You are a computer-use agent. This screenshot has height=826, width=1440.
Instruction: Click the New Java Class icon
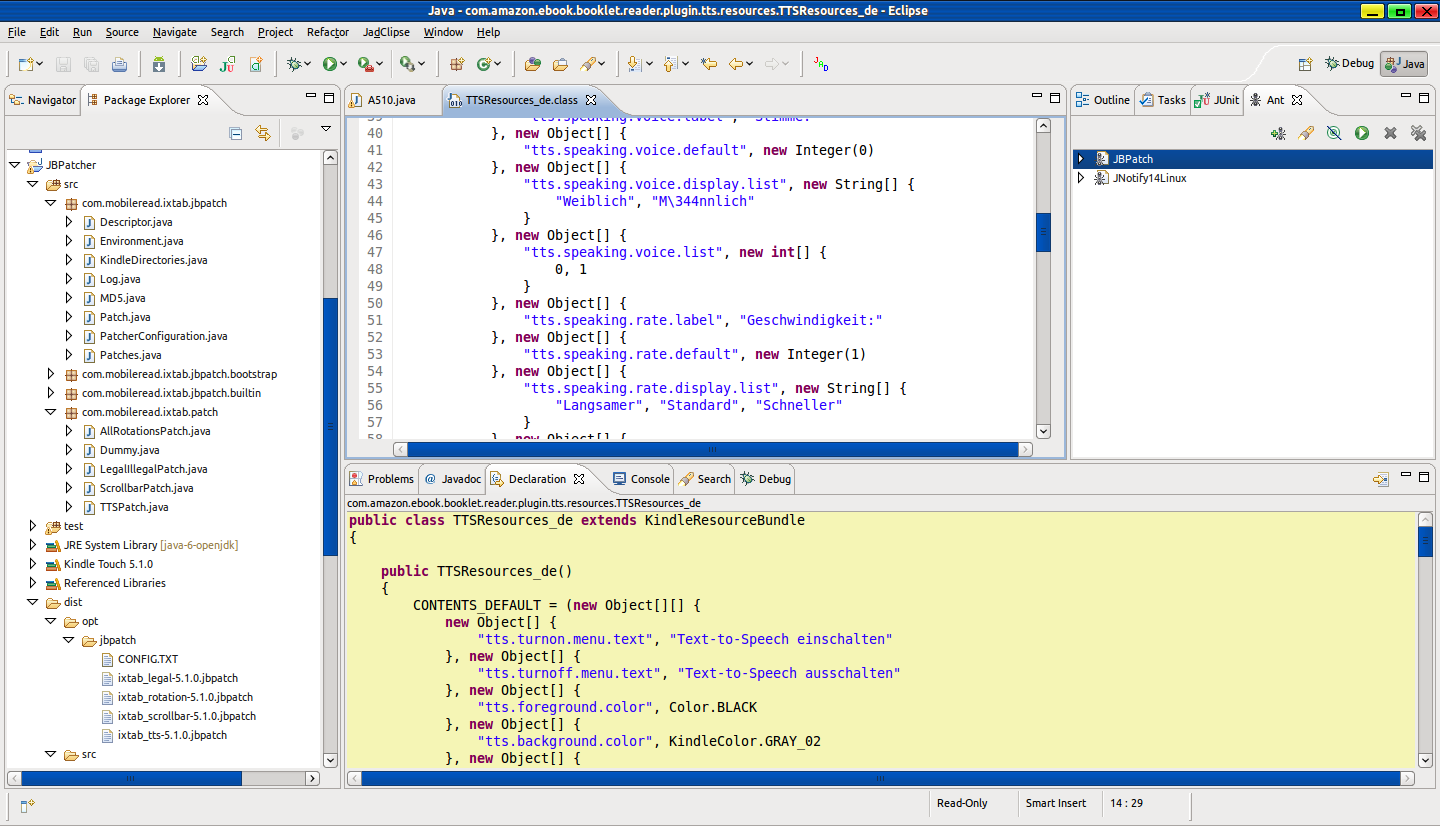pos(485,64)
